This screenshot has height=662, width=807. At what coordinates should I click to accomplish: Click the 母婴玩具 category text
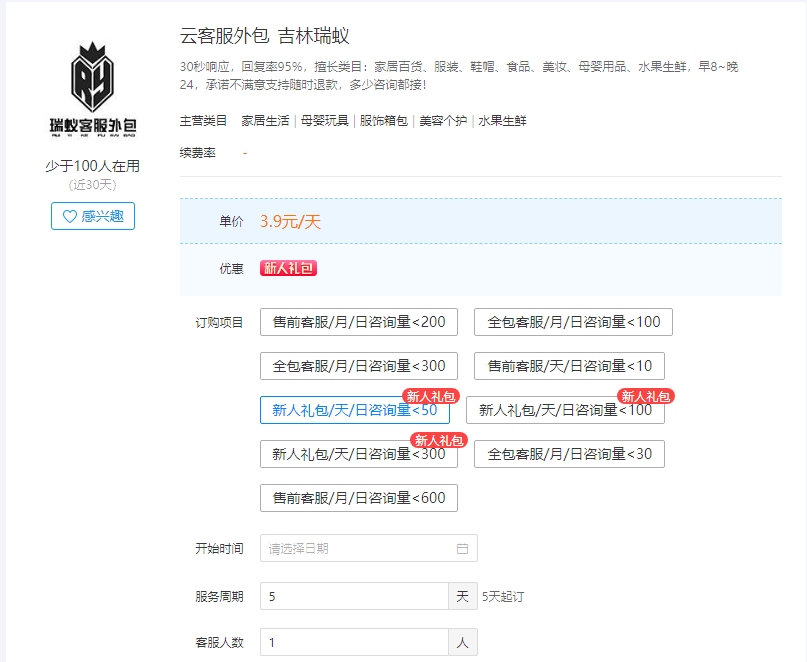click(x=325, y=121)
